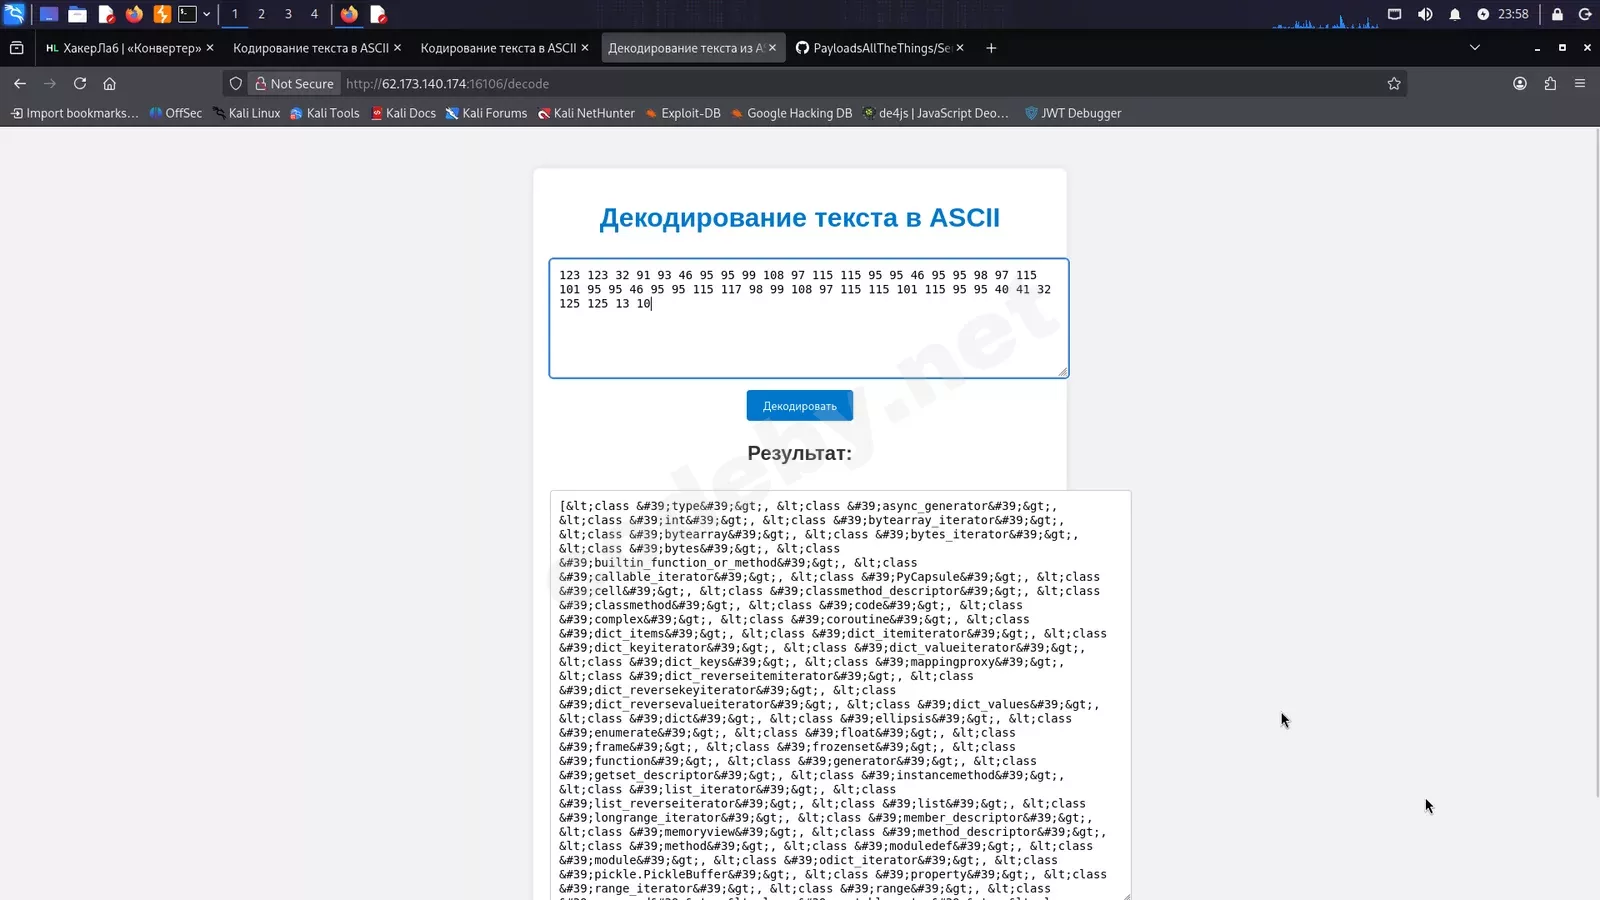Open the Firefox account icon
1600x900 pixels.
[1520, 84]
